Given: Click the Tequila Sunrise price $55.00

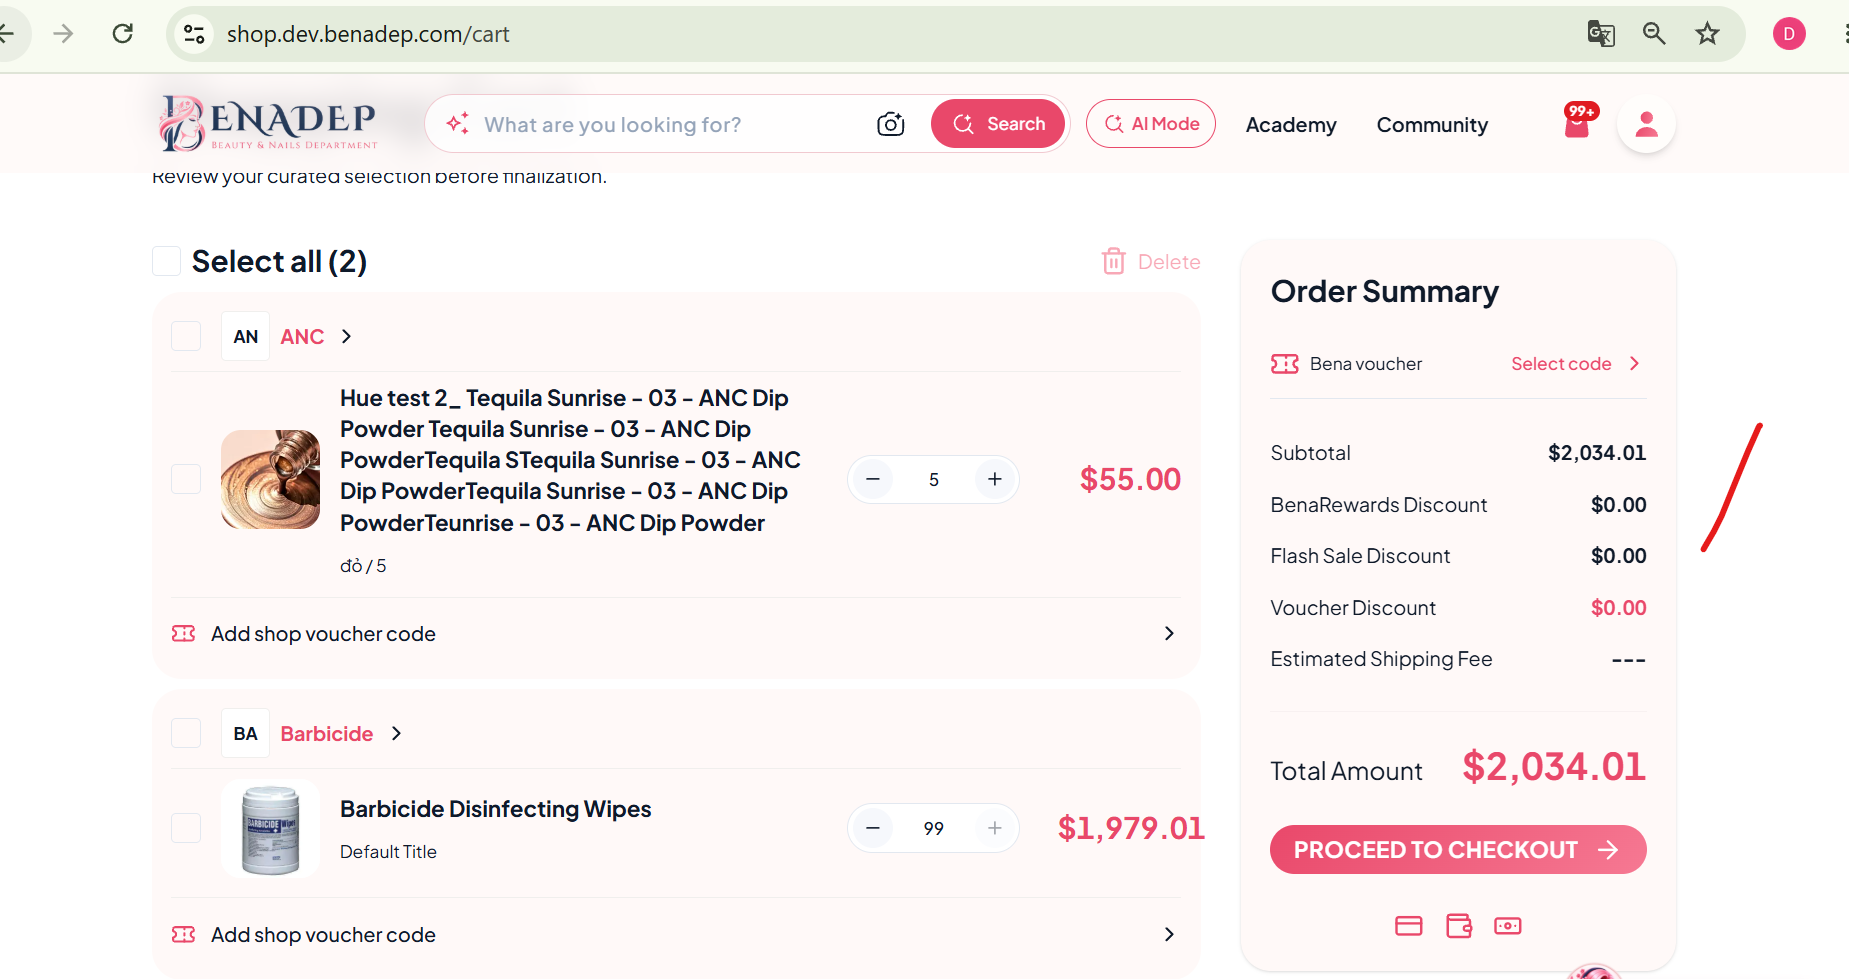Looking at the screenshot, I should (x=1130, y=479).
